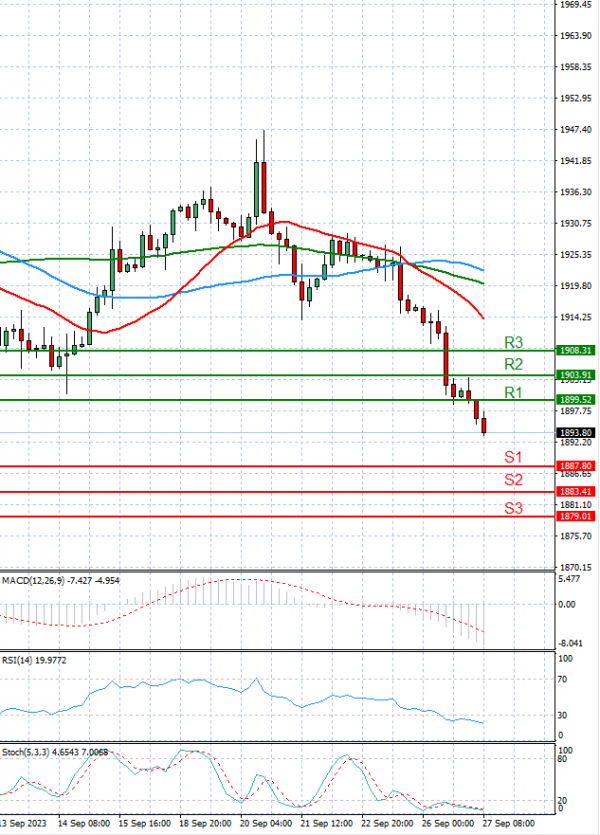Click the last red candle at 1893.80
The image size is (600, 835).
tap(484, 425)
